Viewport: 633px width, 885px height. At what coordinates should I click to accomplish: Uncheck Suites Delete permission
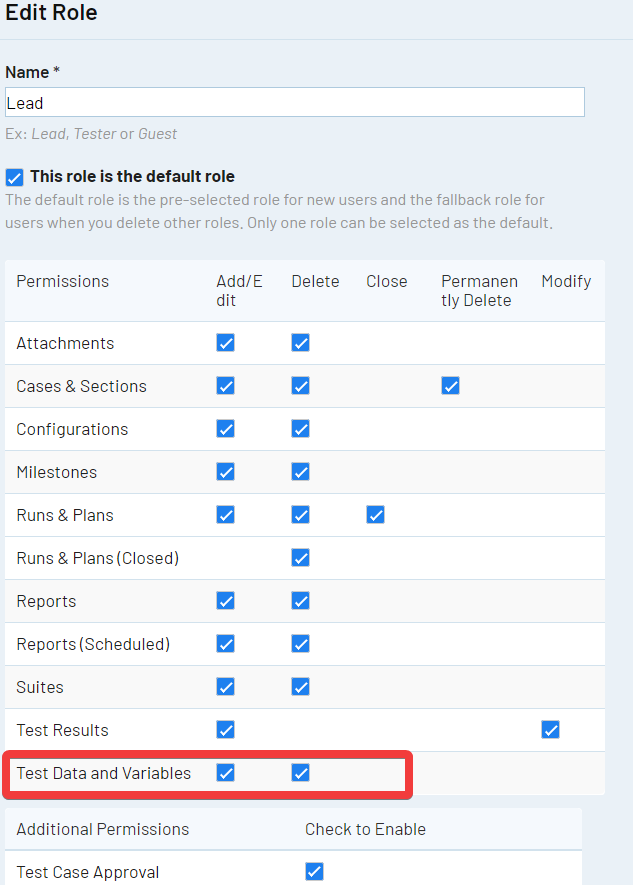pos(301,687)
